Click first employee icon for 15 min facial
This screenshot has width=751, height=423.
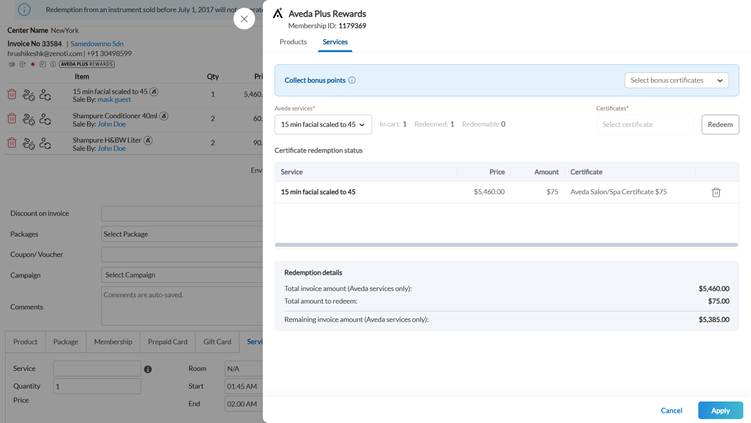coord(29,95)
